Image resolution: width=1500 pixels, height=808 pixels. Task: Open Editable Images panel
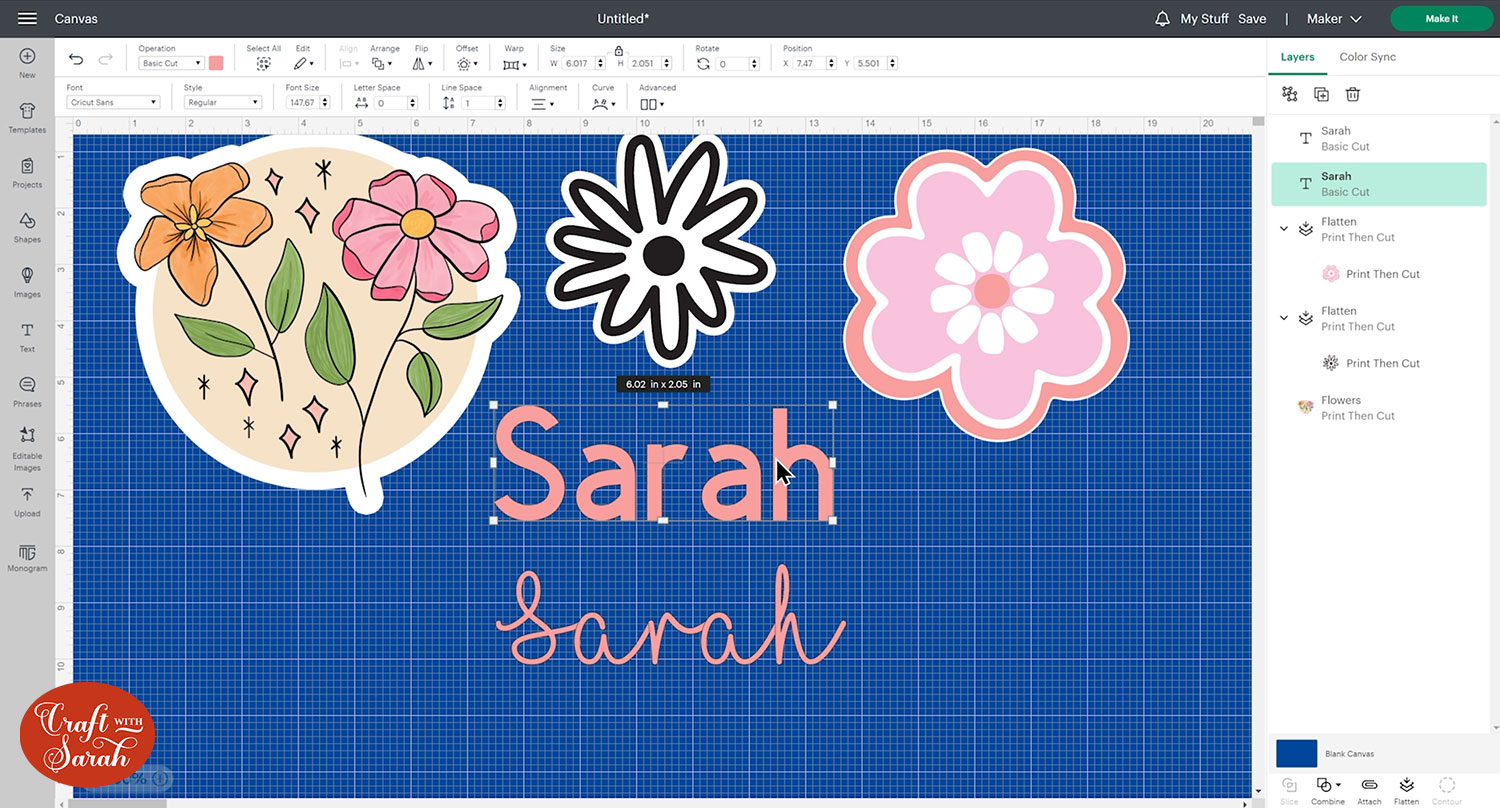(27, 448)
